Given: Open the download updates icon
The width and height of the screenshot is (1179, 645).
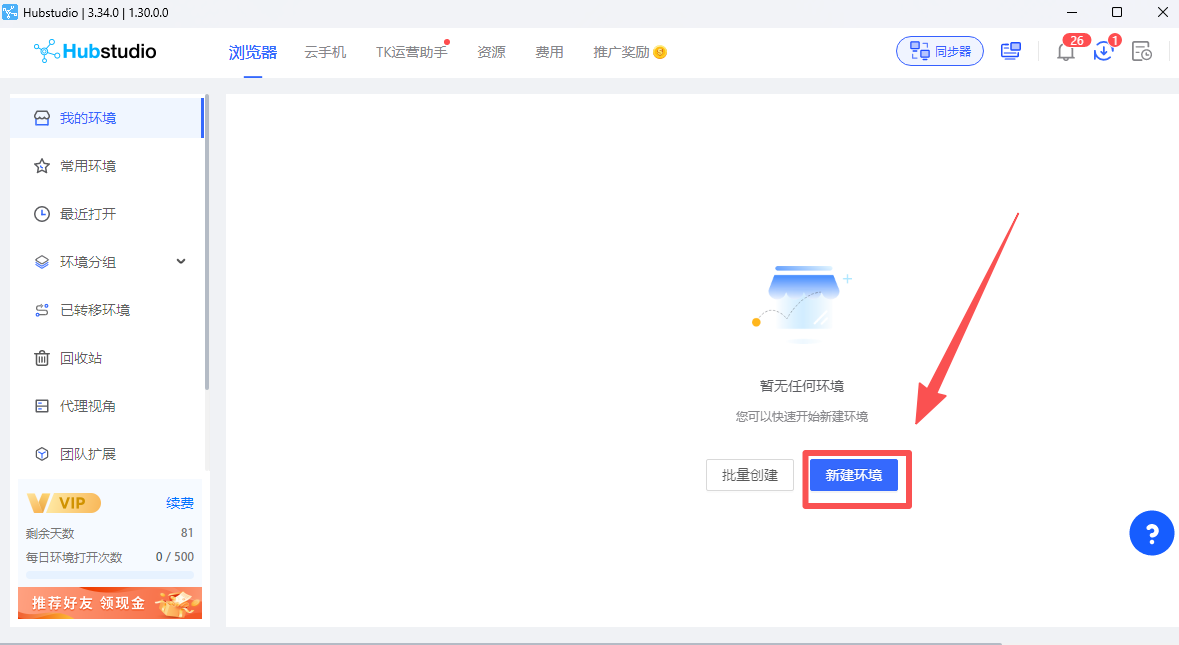Looking at the screenshot, I should [x=1103, y=52].
